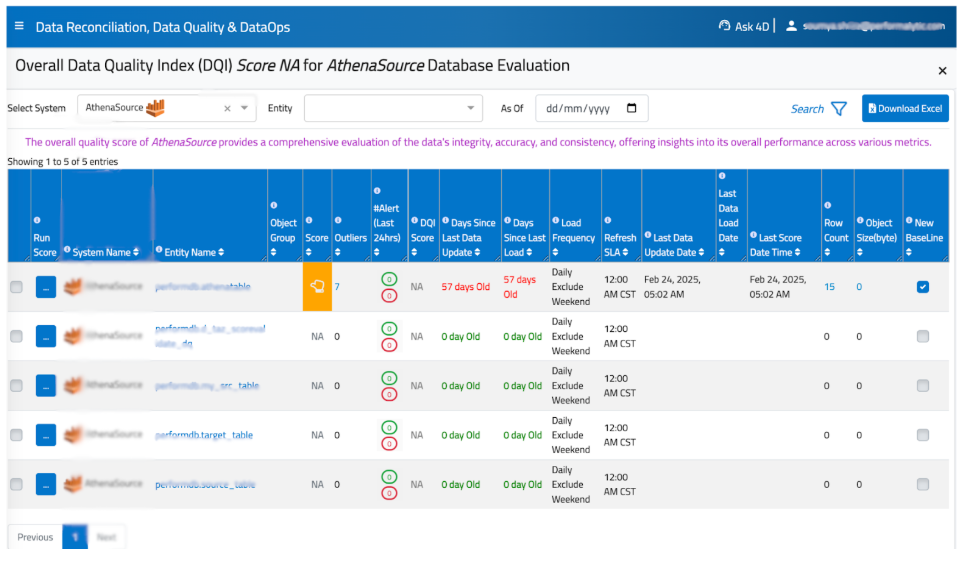Uncheck New BaseLine checkbox for performdb.athenatable
The width and height of the screenshot is (962, 567).
pos(922,287)
